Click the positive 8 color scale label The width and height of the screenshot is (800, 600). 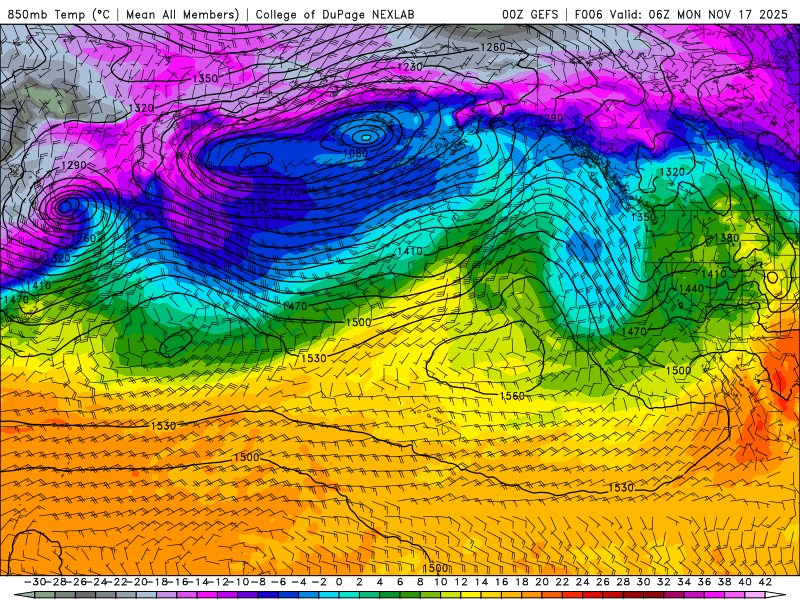pos(420,582)
